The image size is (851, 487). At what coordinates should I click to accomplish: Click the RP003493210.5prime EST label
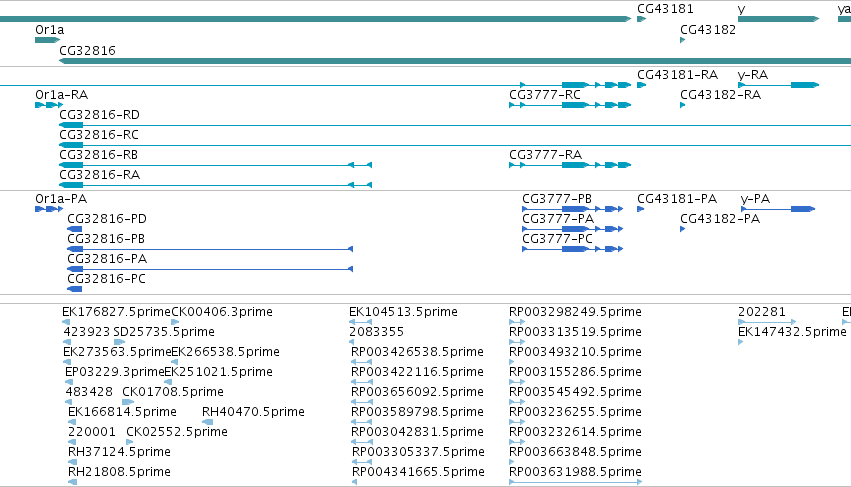tap(575, 352)
